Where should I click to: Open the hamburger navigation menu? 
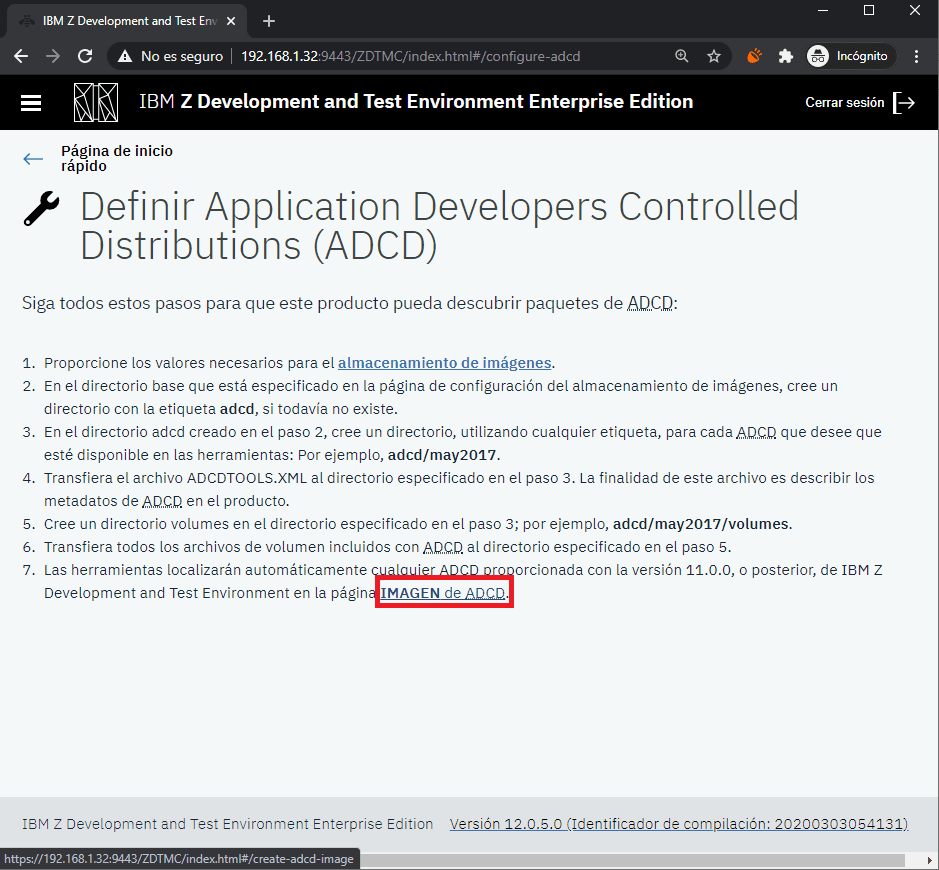point(31,103)
